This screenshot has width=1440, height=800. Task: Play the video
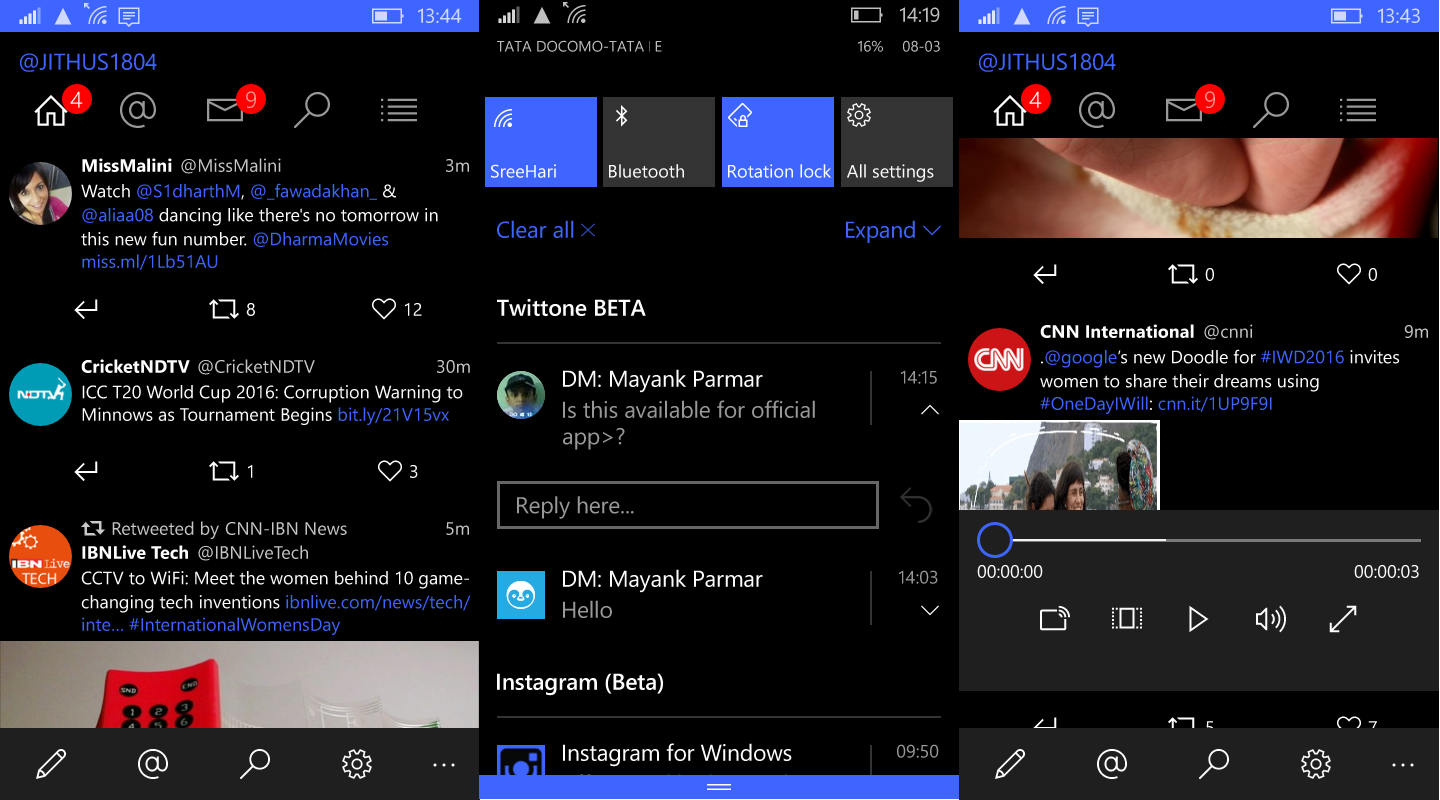pos(1198,619)
